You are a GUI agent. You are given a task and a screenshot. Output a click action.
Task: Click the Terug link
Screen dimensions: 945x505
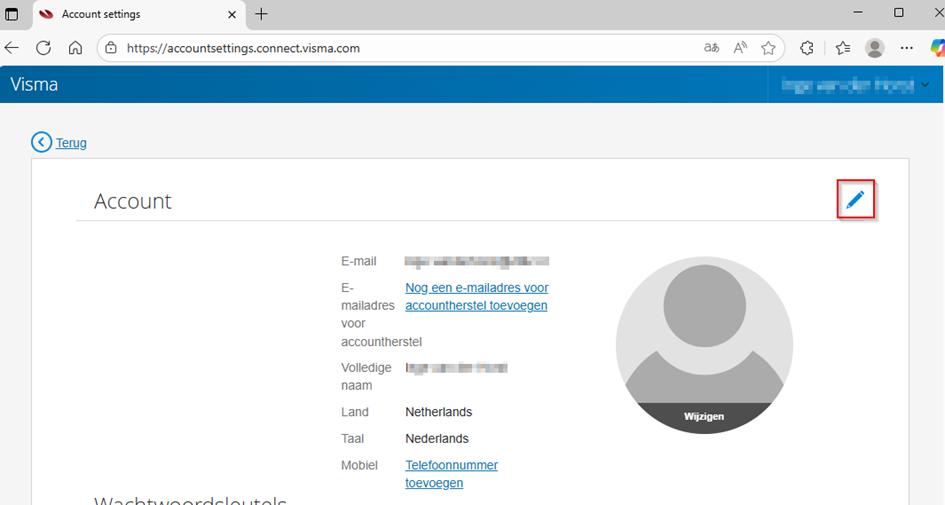click(x=71, y=143)
